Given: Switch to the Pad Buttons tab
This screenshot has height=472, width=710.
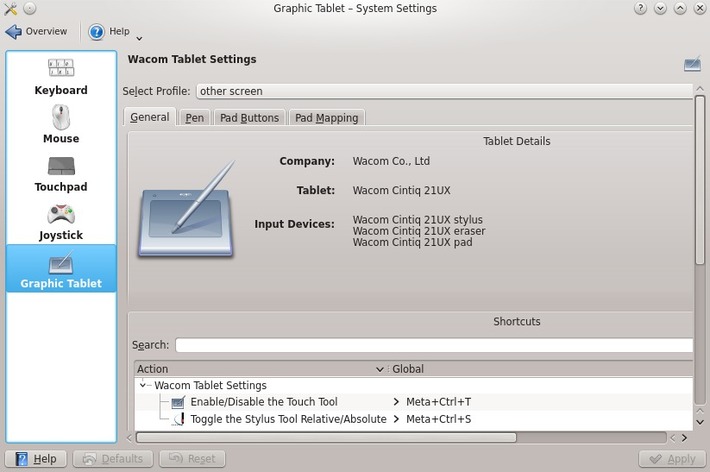Looking at the screenshot, I should (250, 118).
